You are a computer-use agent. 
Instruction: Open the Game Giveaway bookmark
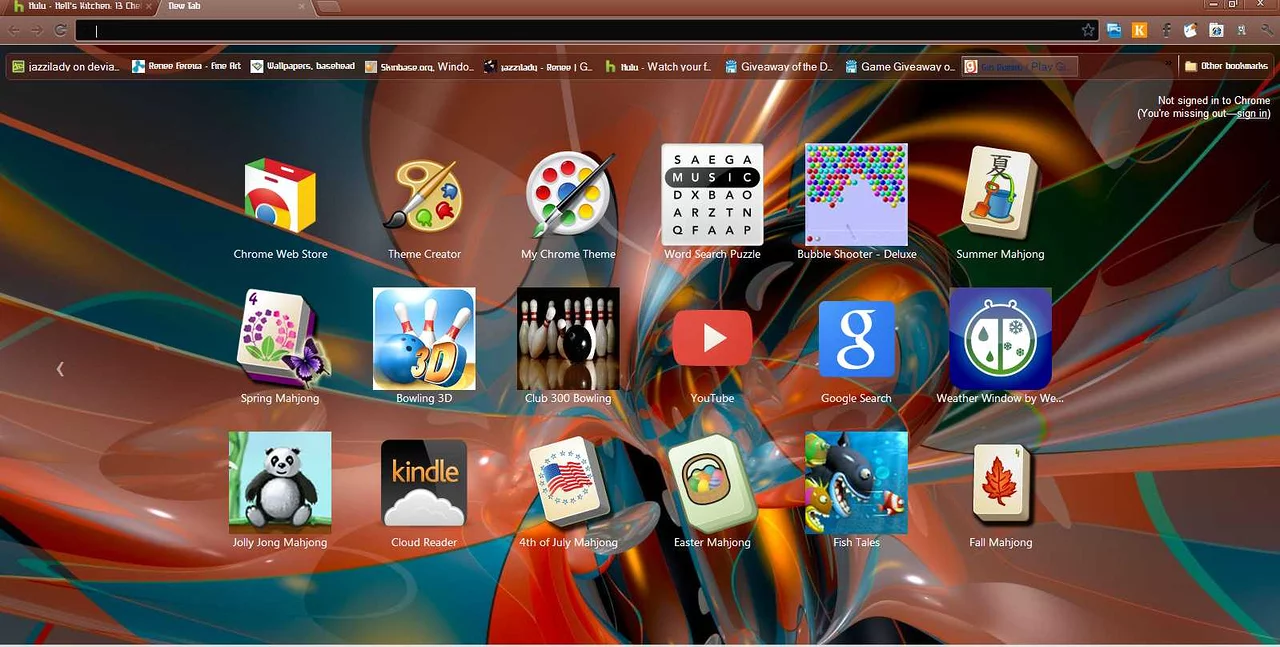click(900, 66)
